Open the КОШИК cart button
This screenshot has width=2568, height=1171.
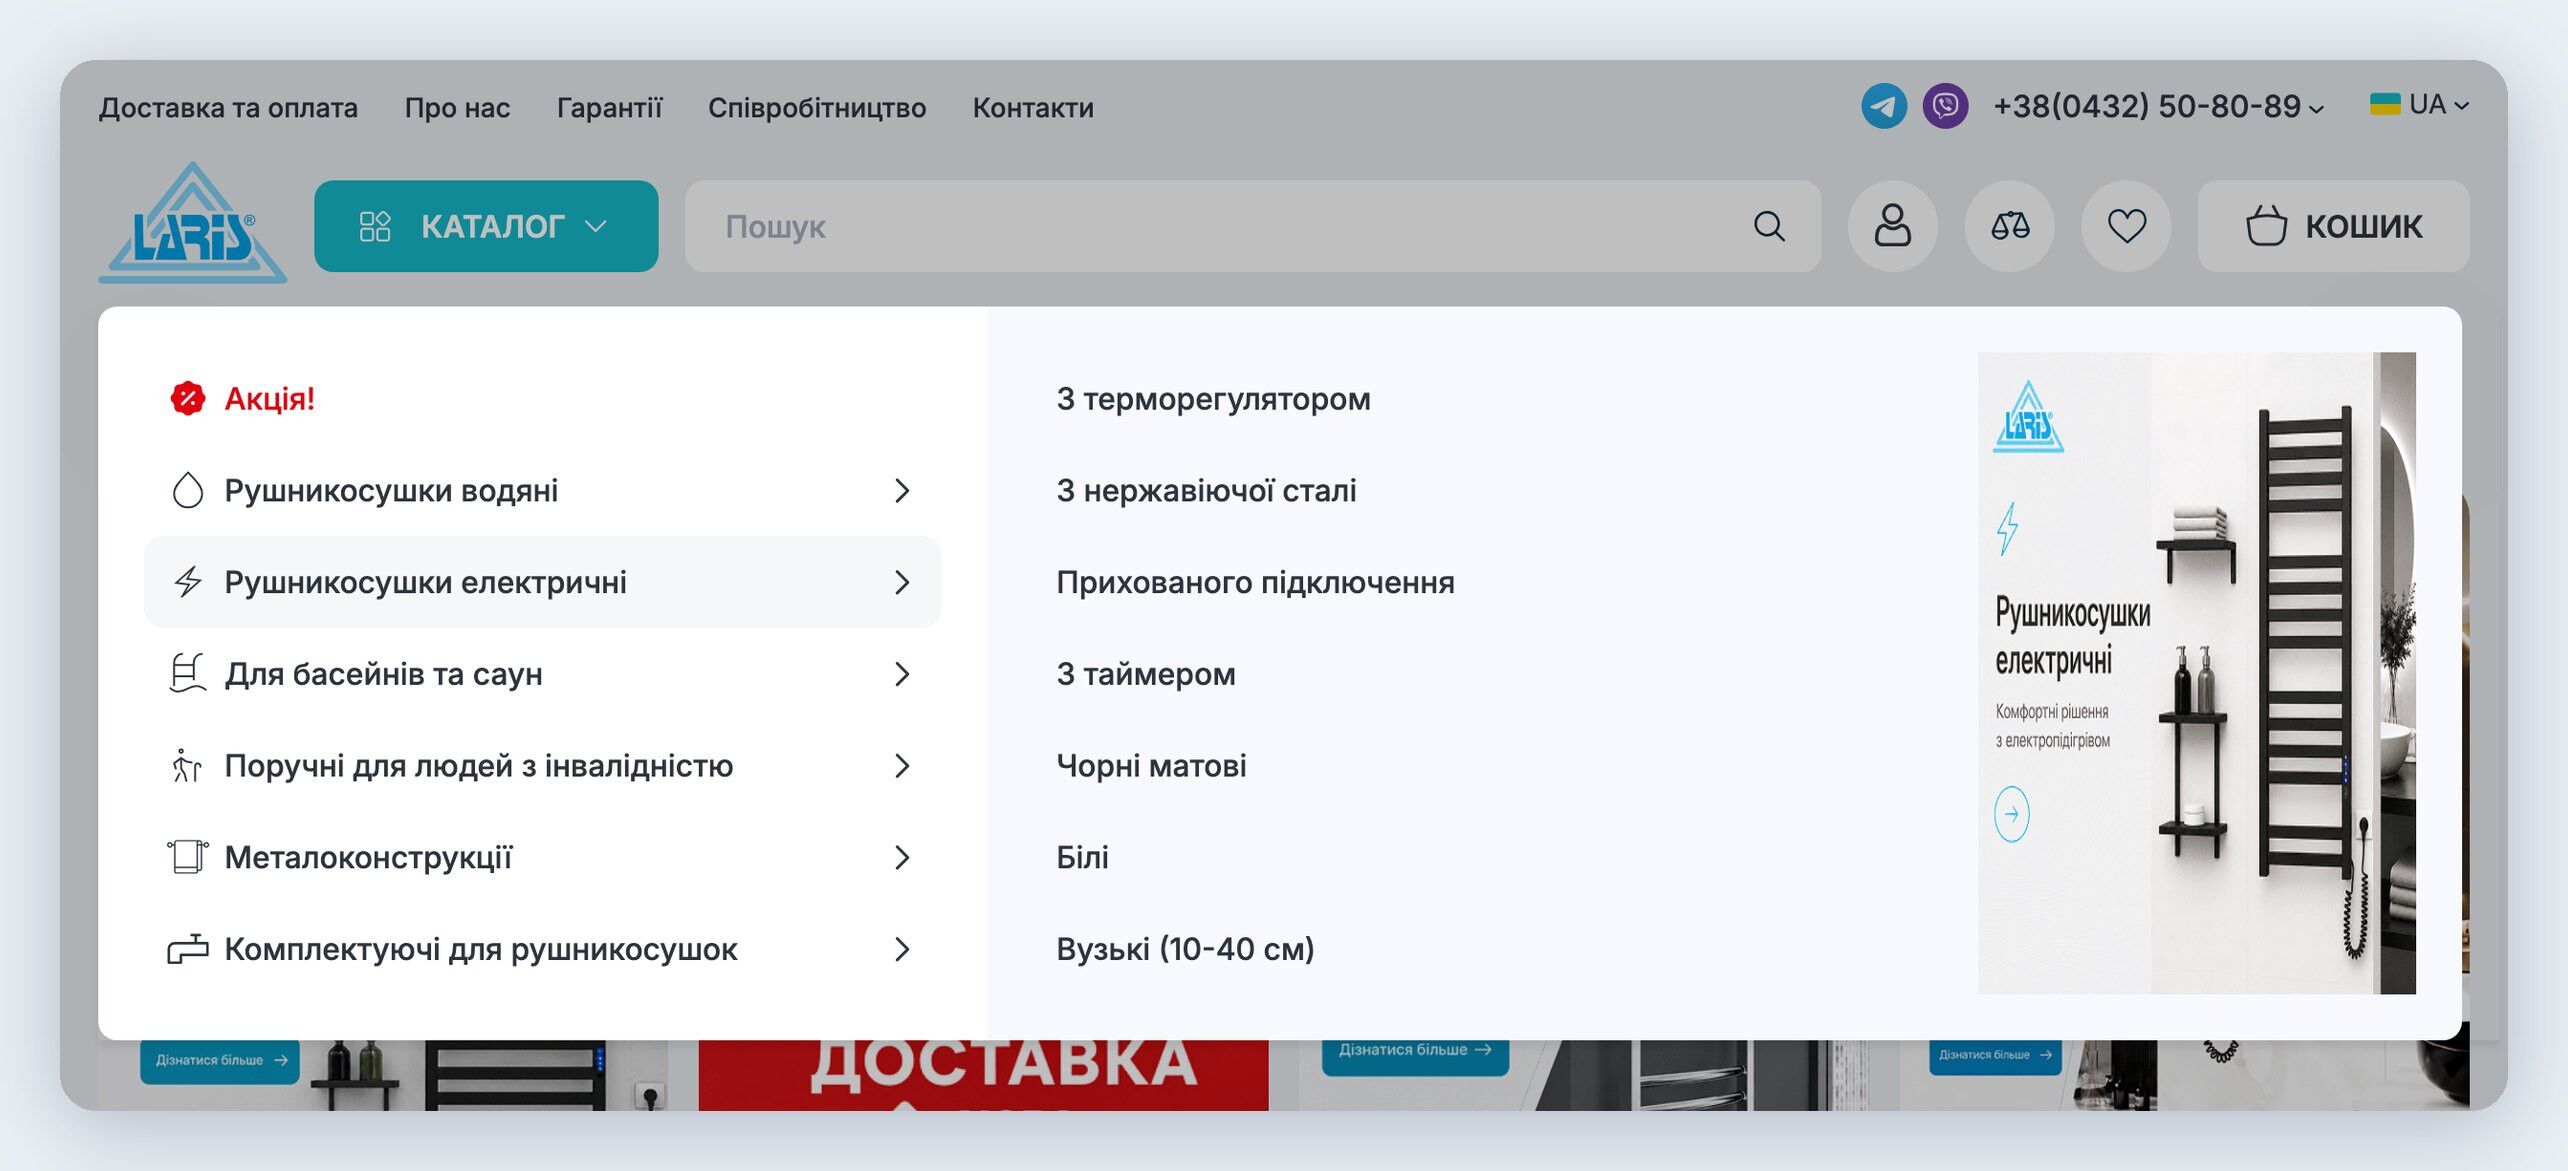tap(2333, 226)
